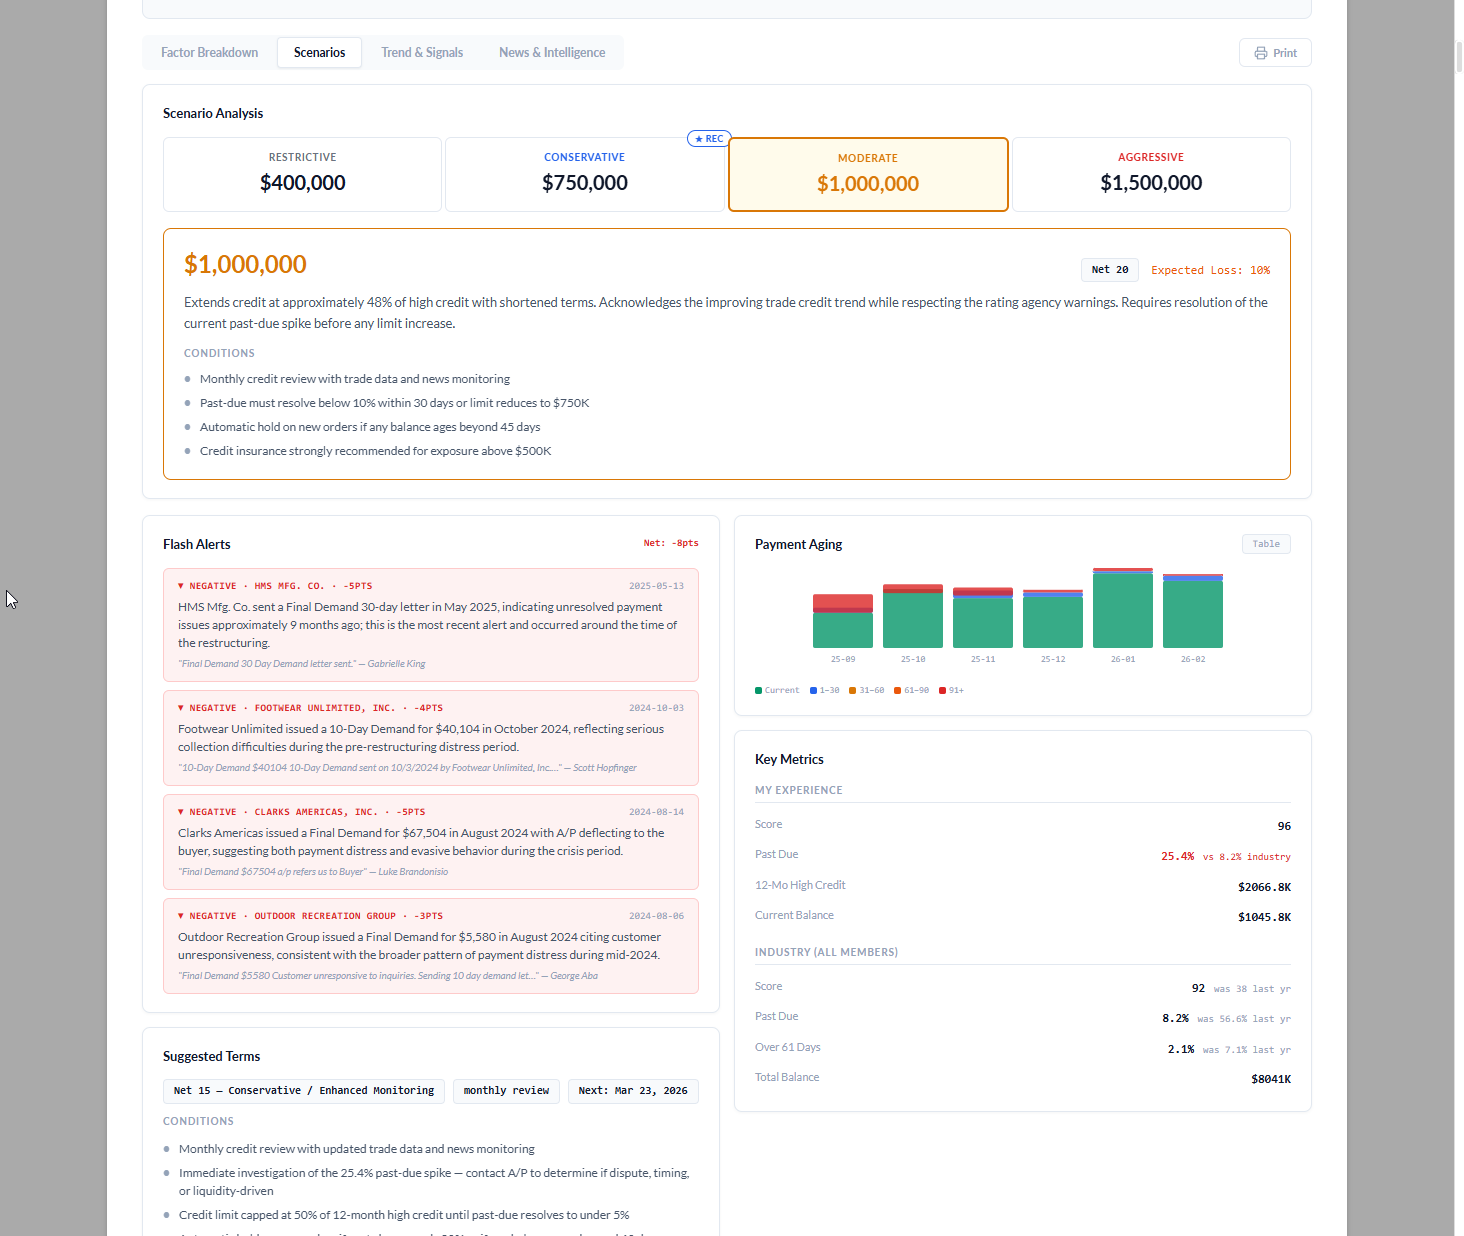Open the News & Intelligence tab

(551, 52)
